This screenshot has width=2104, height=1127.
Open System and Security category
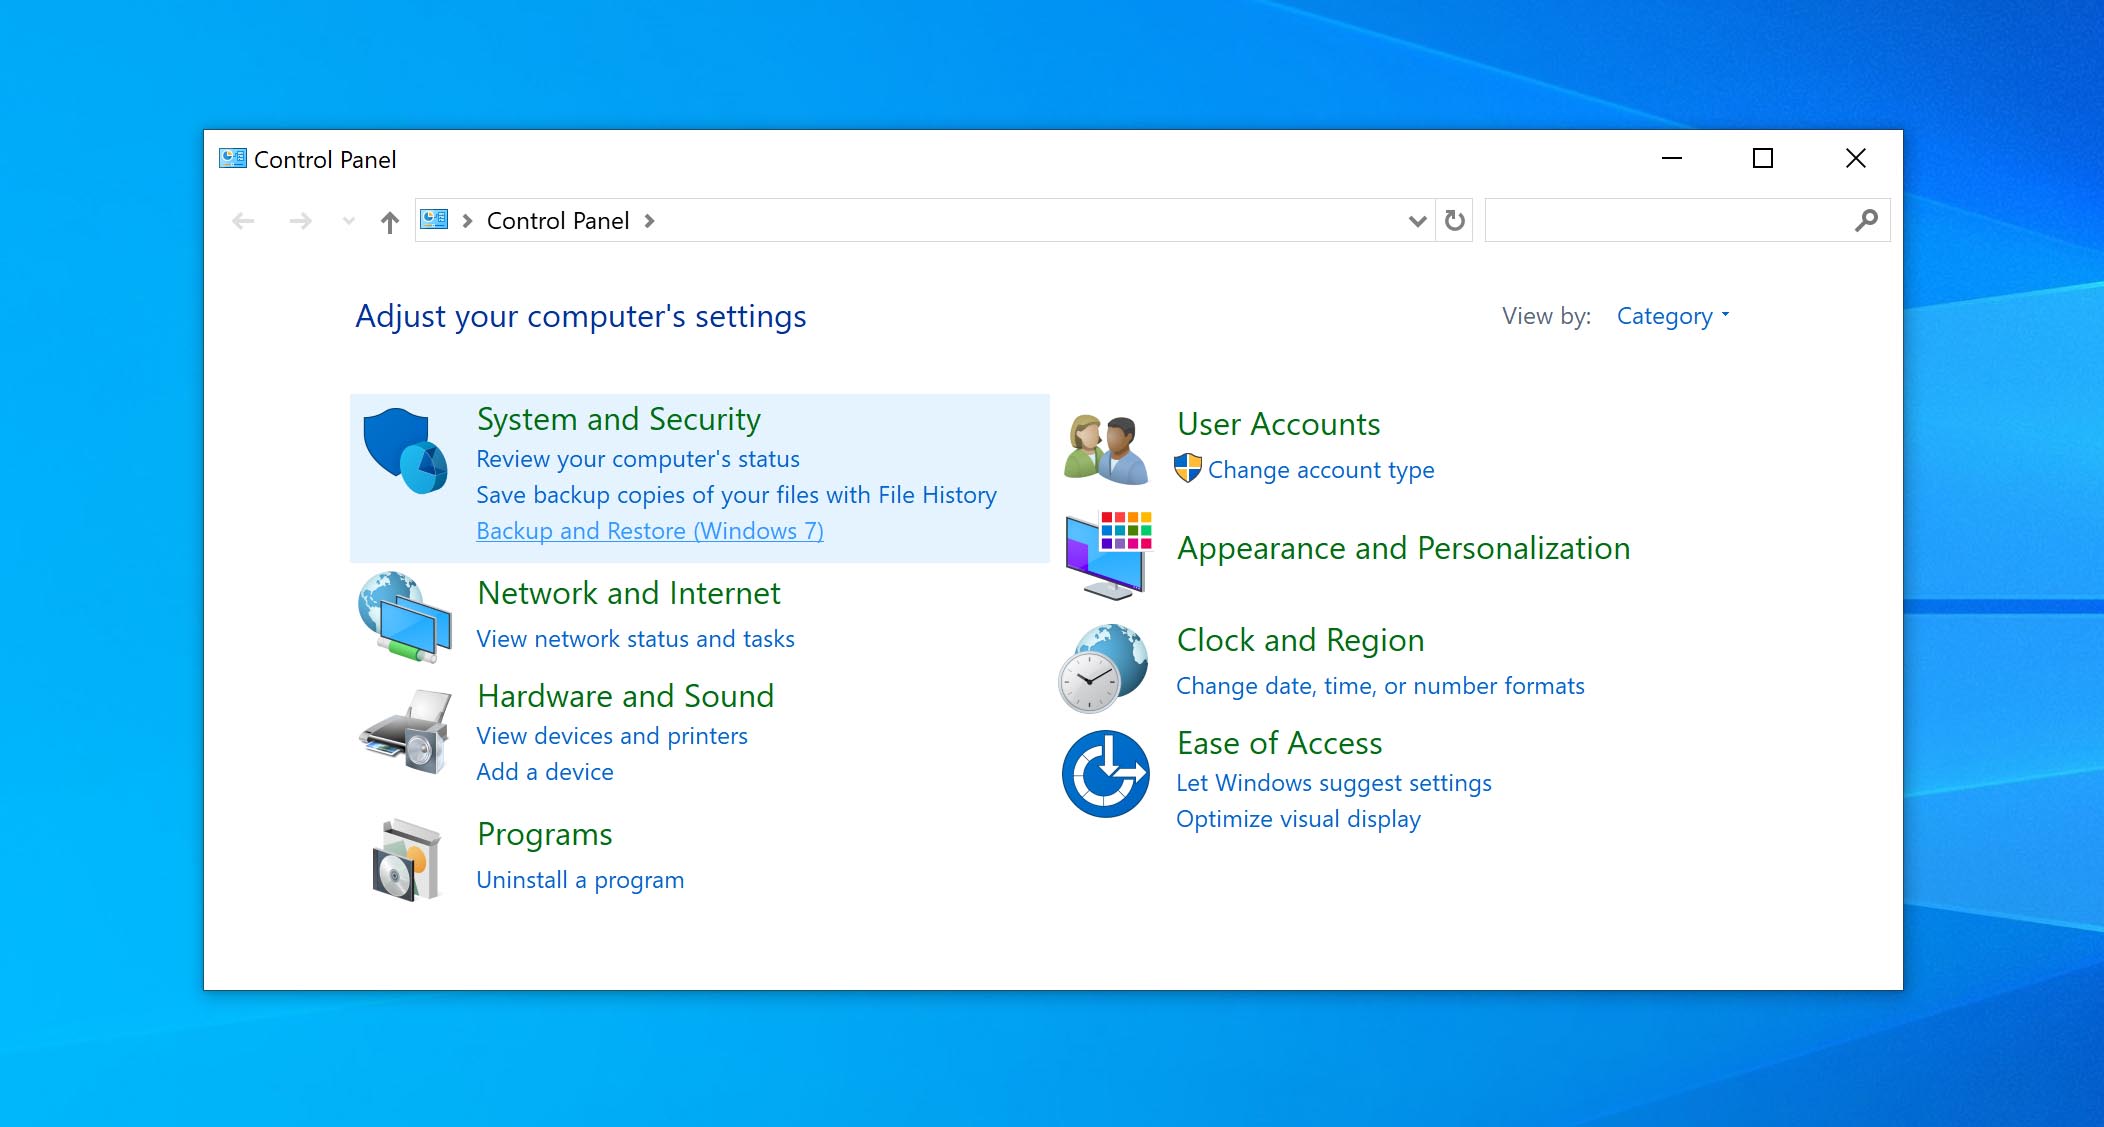click(x=619, y=419)
